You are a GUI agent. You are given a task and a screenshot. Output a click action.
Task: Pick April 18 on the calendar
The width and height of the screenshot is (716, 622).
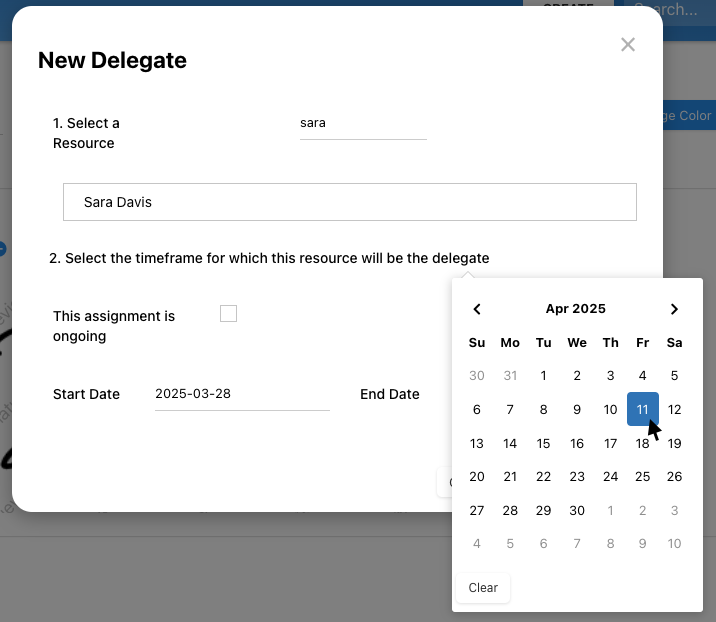point(642,443)
